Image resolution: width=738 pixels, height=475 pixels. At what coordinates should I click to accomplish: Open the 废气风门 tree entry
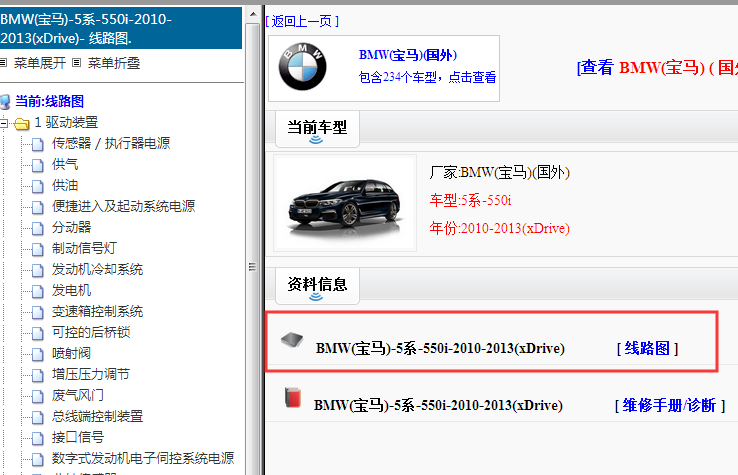[77, 395]
